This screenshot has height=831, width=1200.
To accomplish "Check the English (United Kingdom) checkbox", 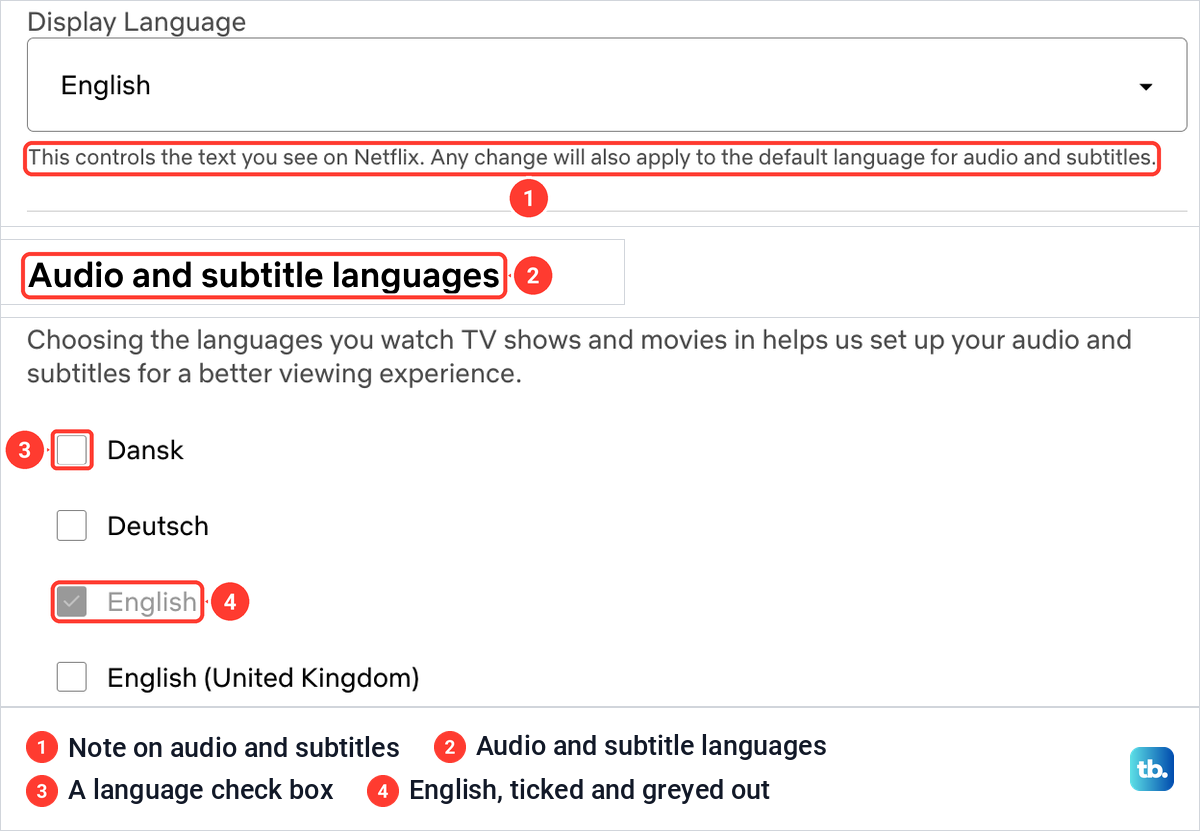I will coord(72,678).
